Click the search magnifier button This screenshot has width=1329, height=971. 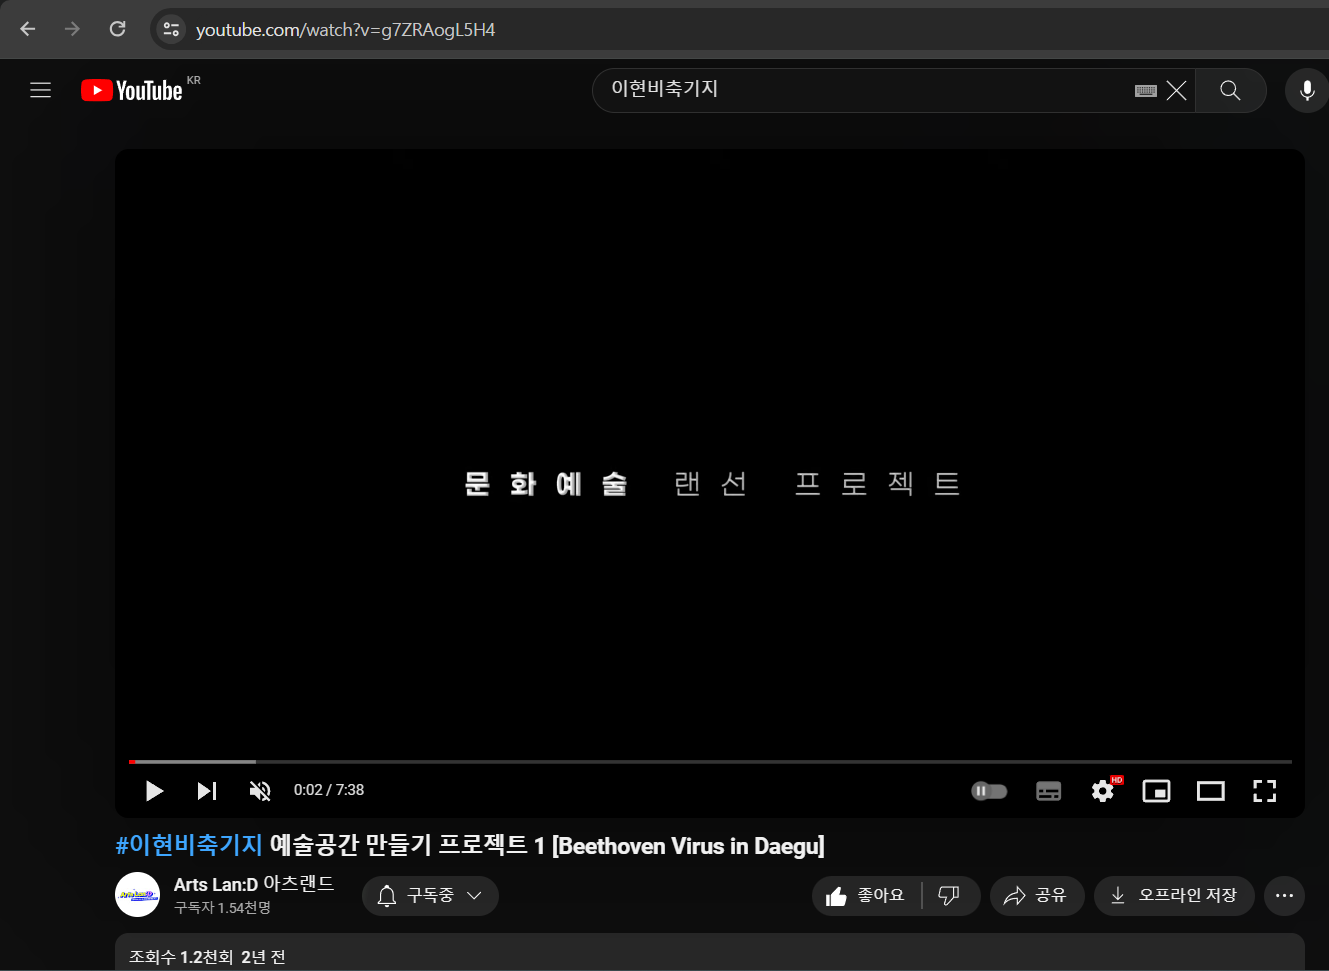pos(1230,90)
